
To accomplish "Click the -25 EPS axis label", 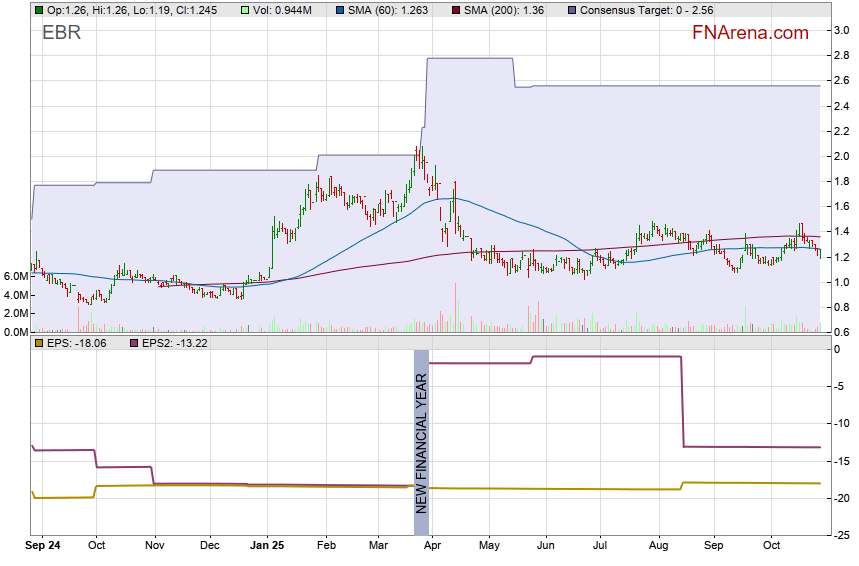I will (x=843, y=536).
